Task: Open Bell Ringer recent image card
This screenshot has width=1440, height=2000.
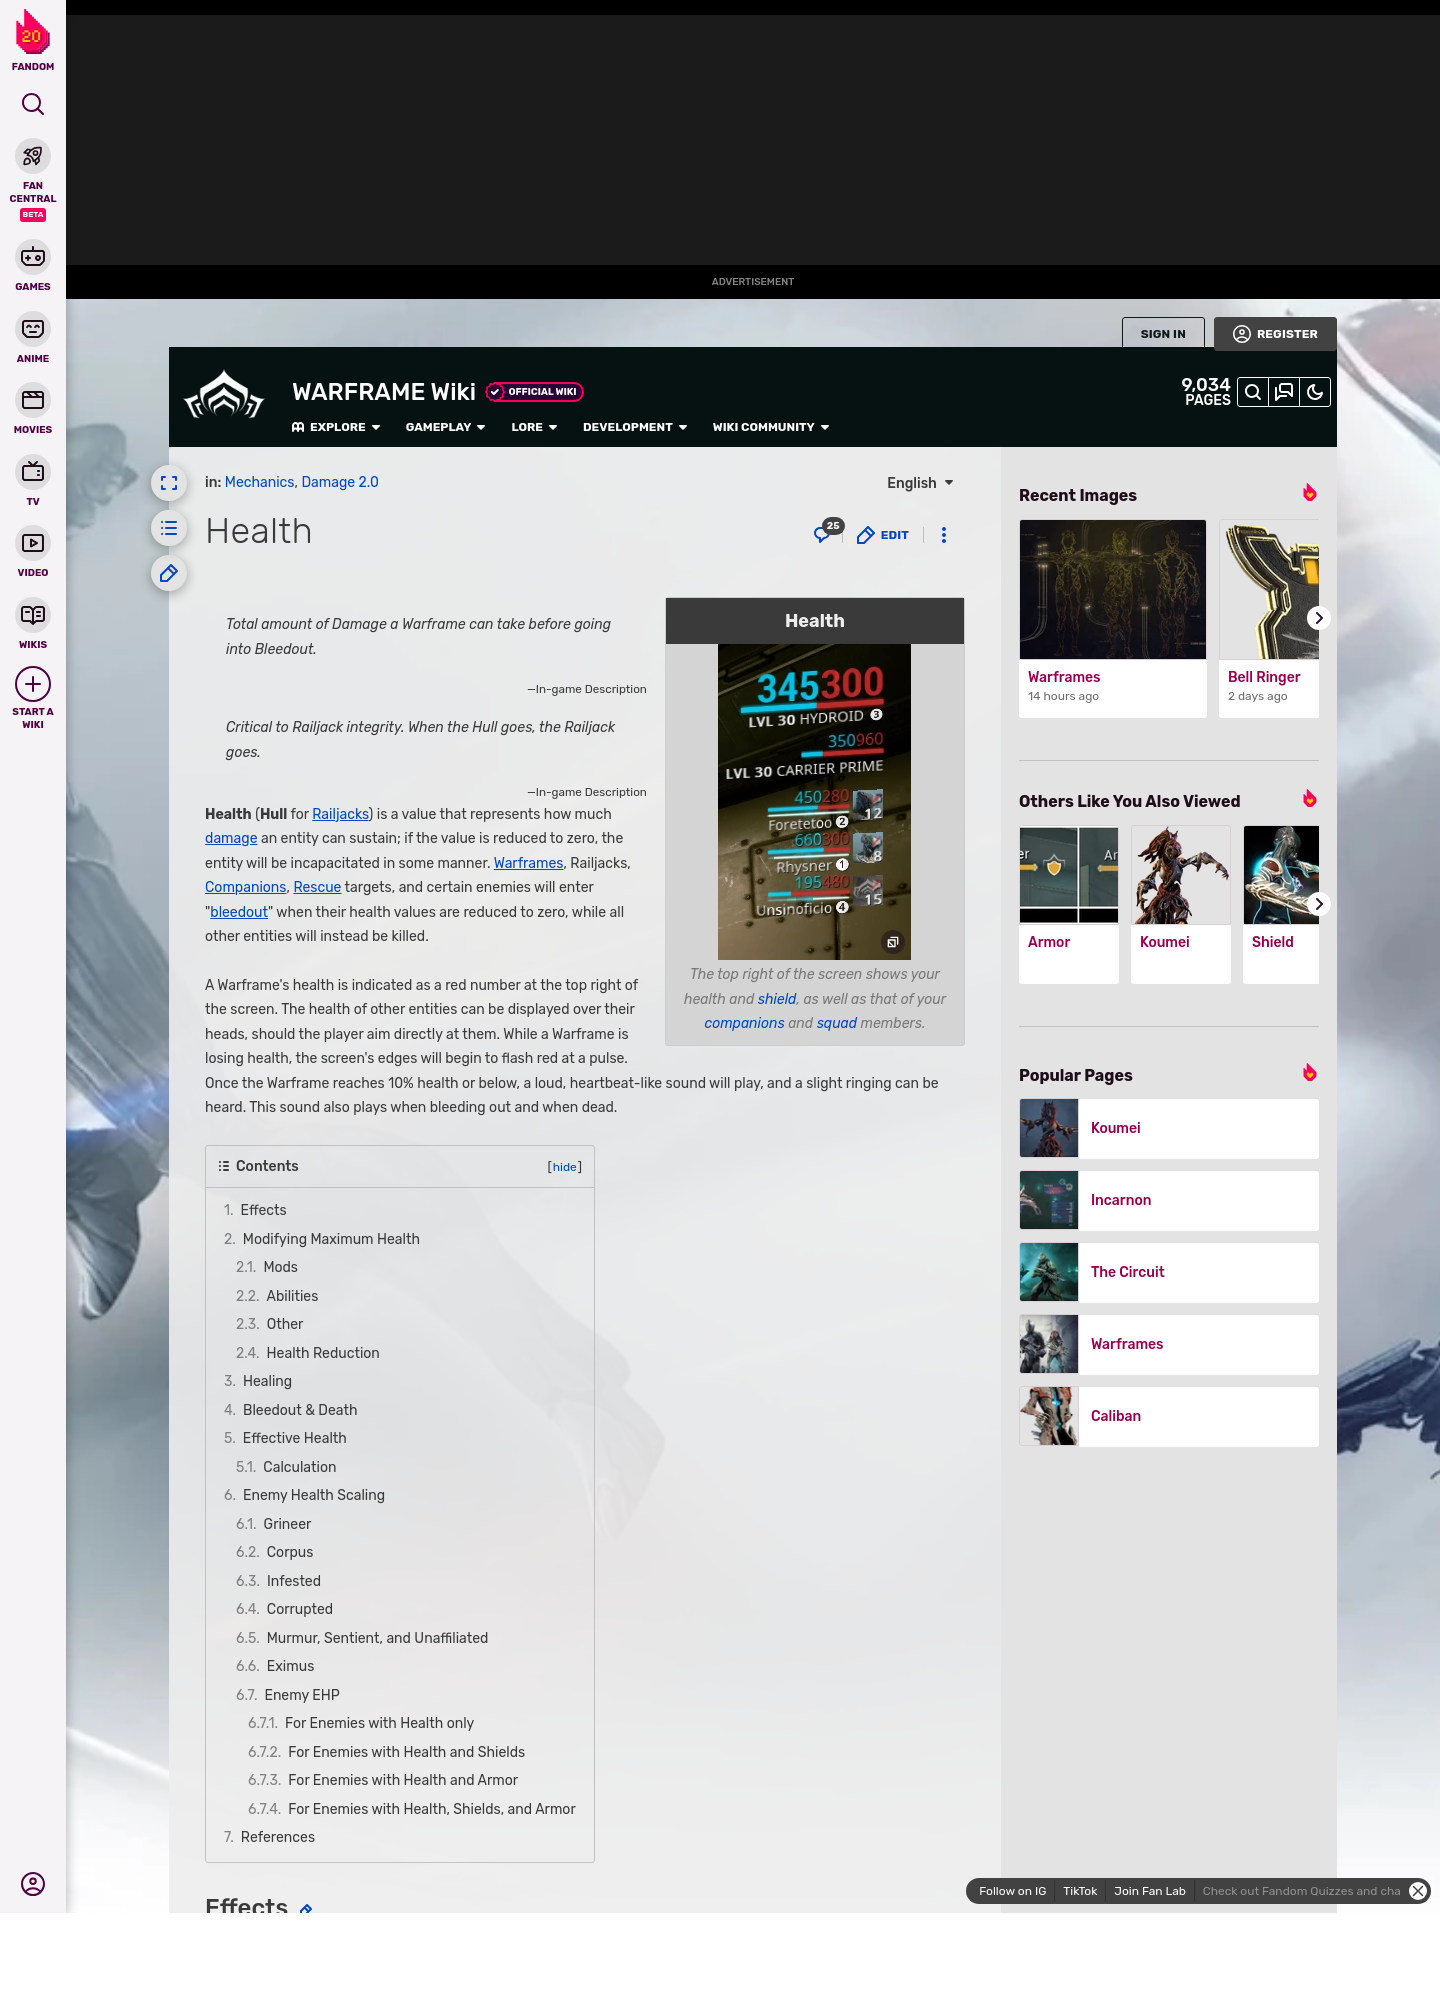Action: coord(1269,618)
